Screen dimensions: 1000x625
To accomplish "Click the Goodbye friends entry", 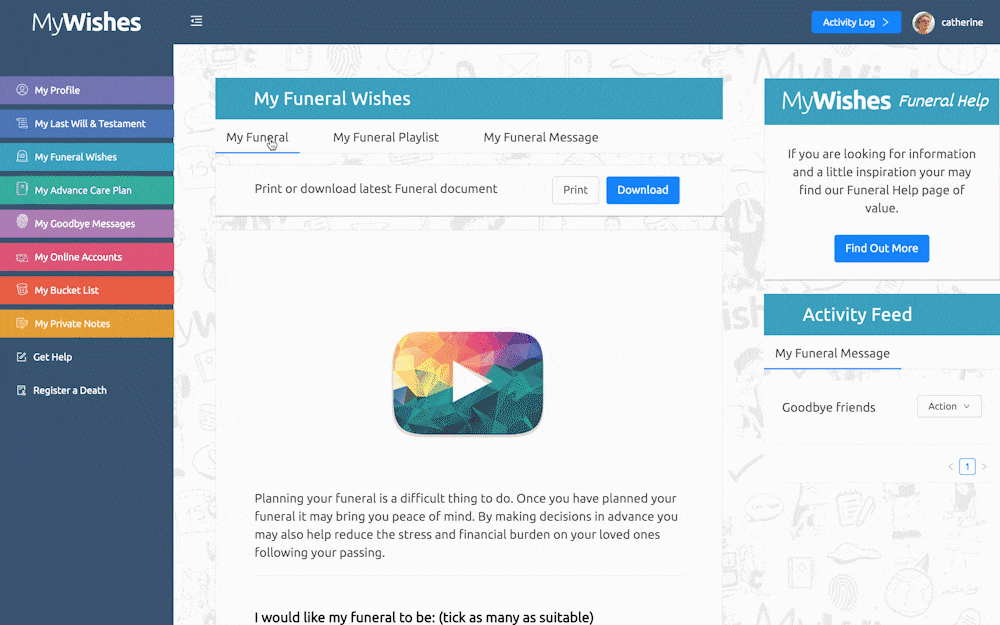I will (x=828, y=408).
